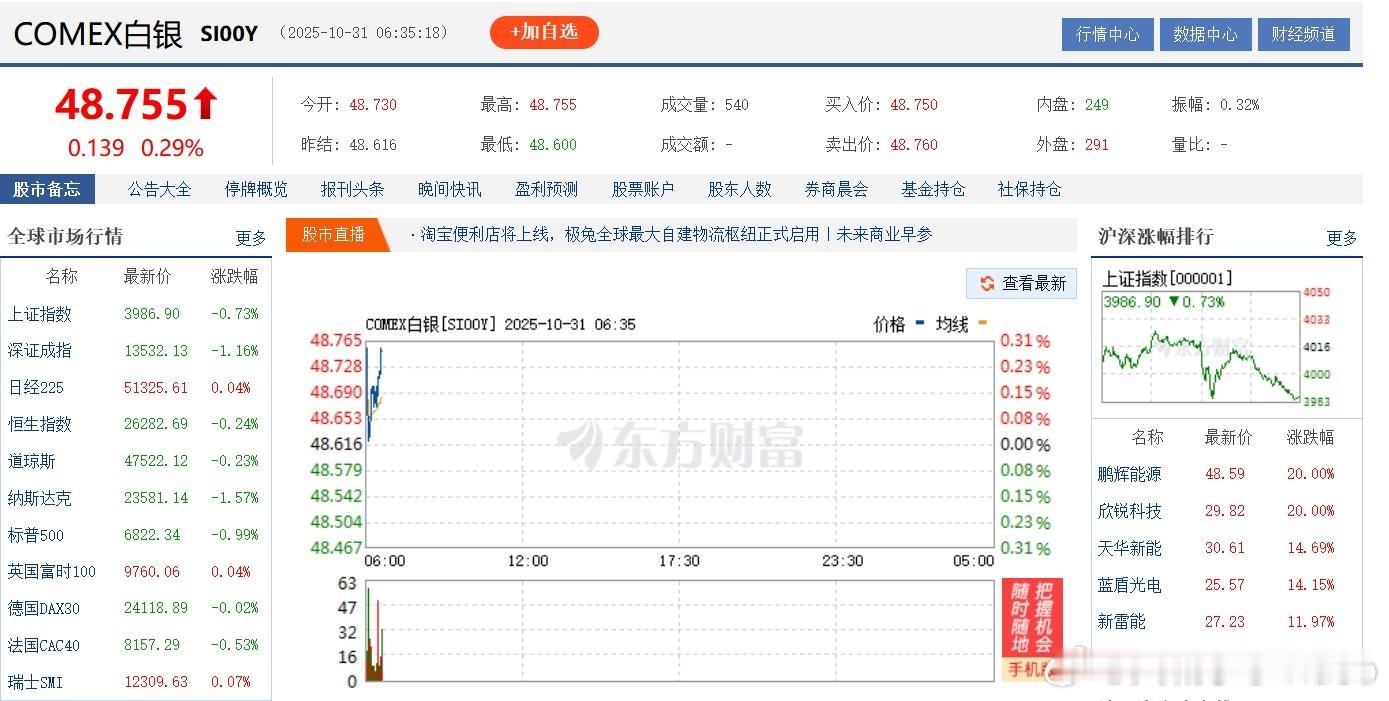Viewport: 1389px width, 701px height.
Task: Click the SI00Y ticker code
Action: click(229, 34)
